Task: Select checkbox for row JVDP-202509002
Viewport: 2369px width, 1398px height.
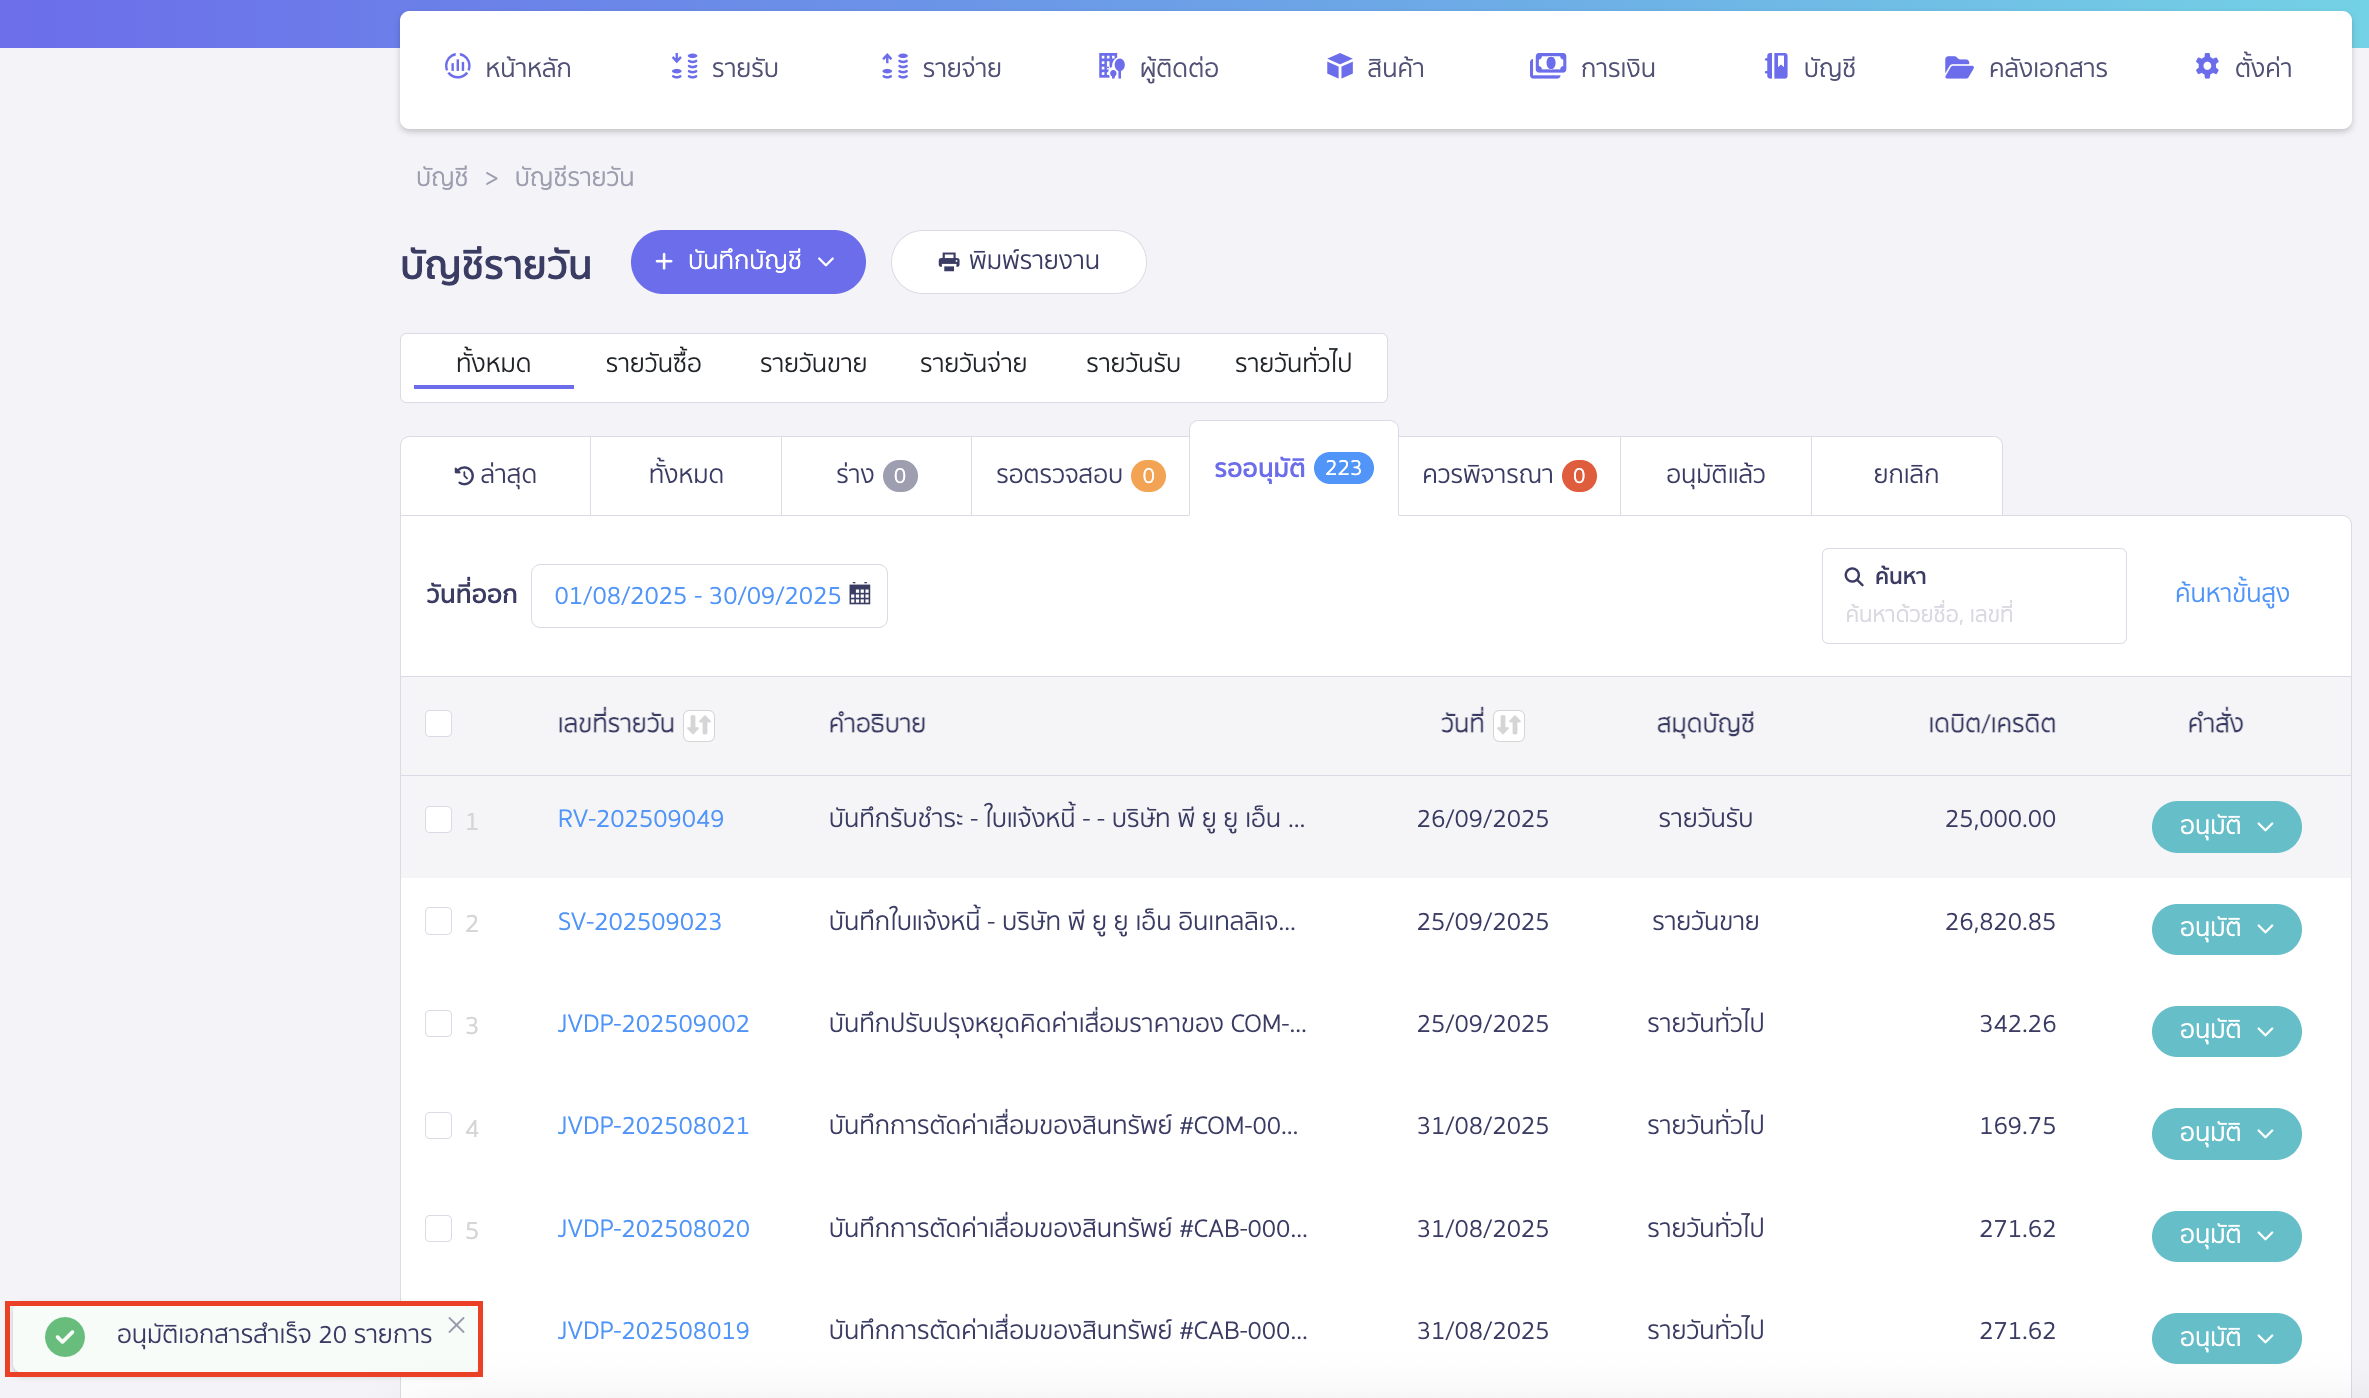Action: coord(438,1023)
